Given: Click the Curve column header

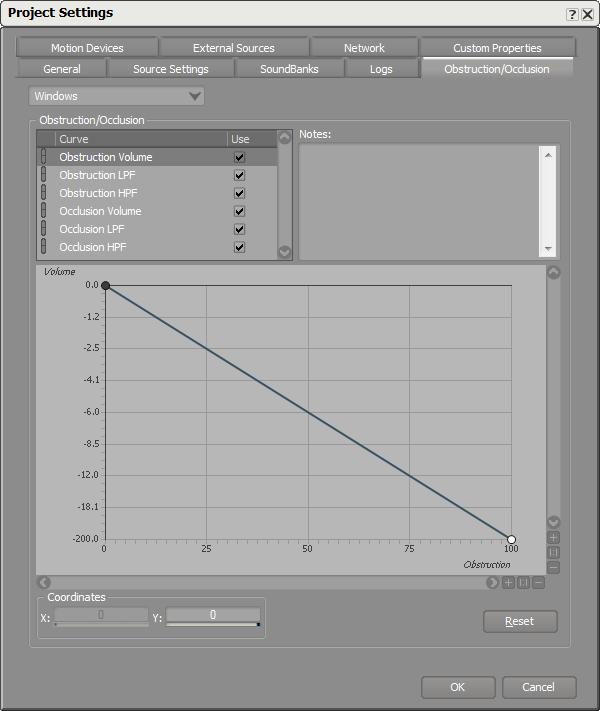Looking at the screenshot, I should [141, 139].
